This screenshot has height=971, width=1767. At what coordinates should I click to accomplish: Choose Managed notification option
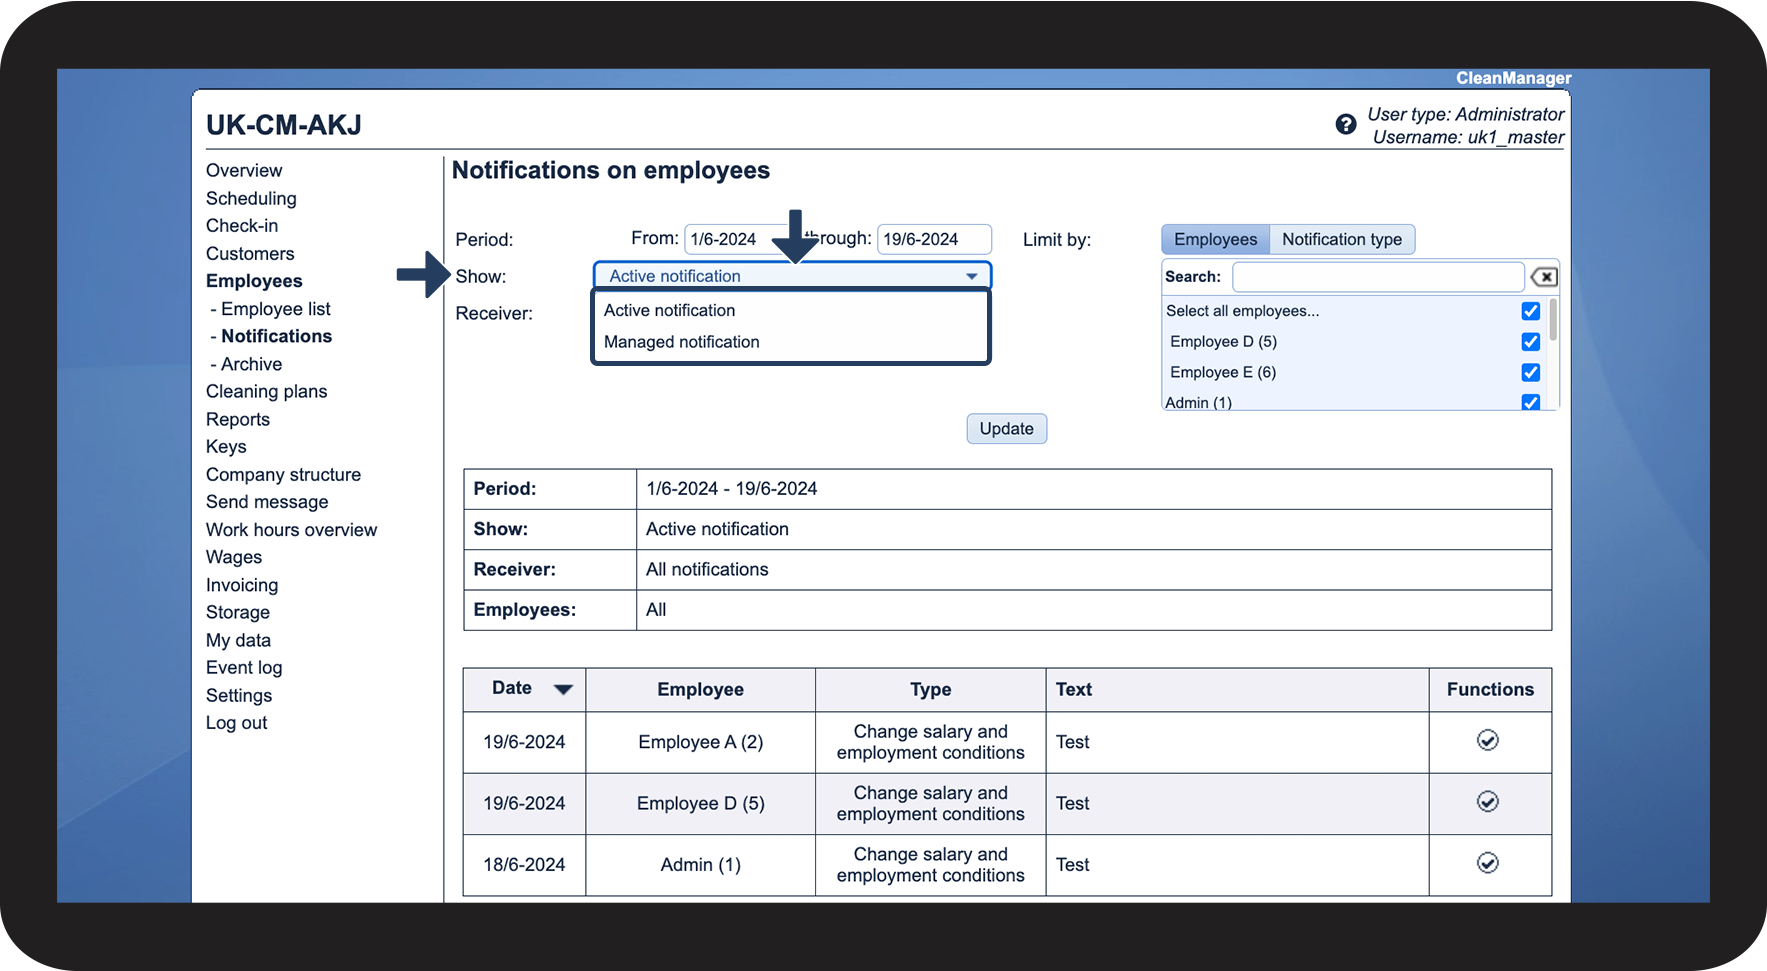[x=682, y=342]
